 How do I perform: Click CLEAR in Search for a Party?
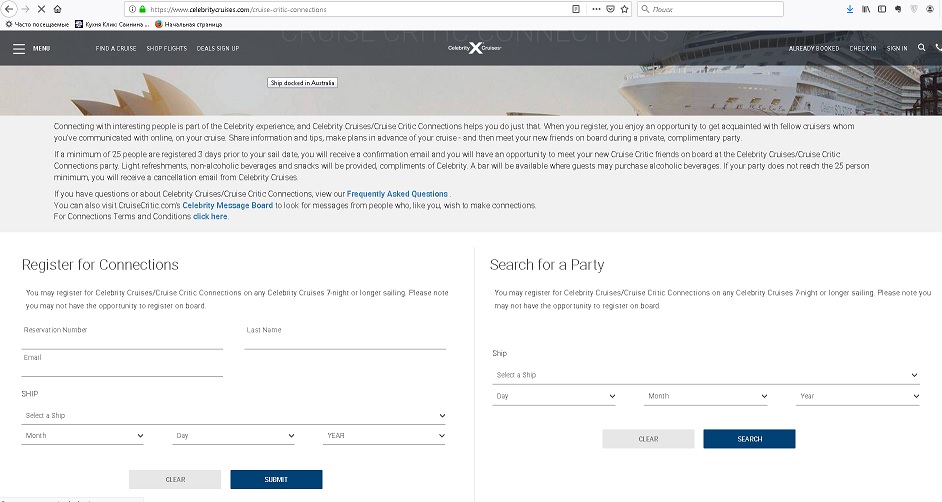648,439
